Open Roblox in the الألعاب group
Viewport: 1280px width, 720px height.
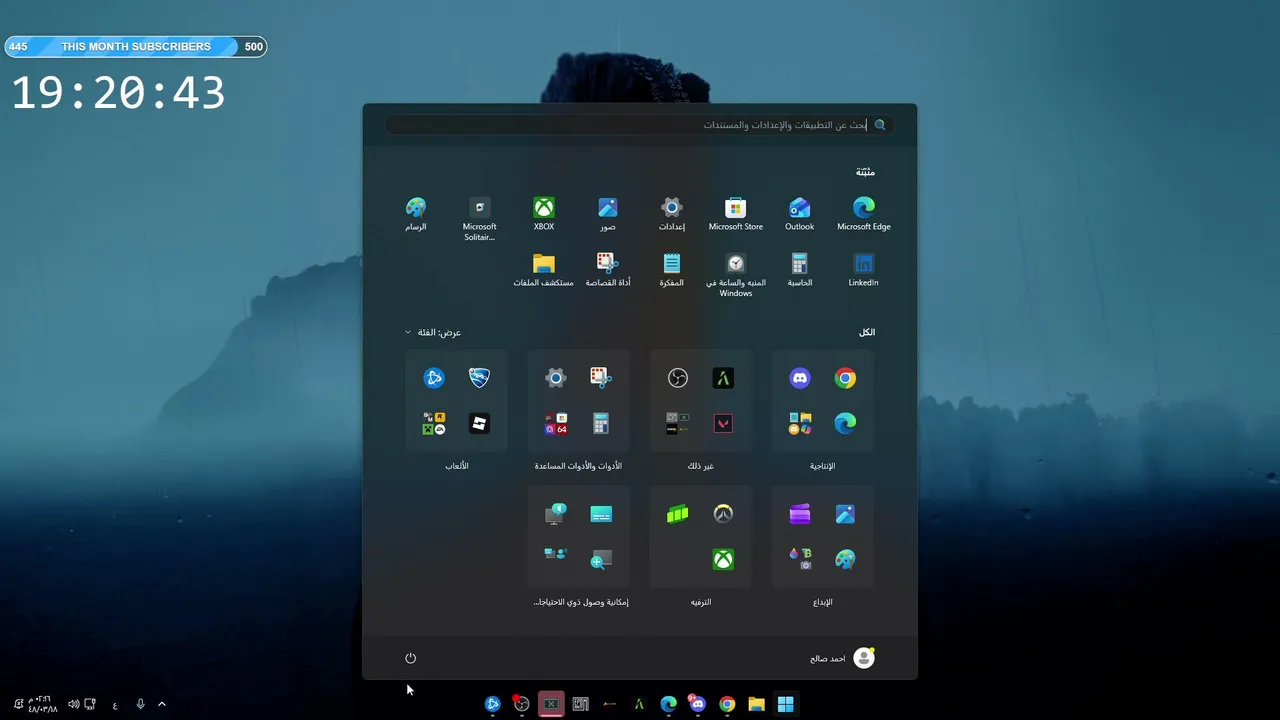click(479, 423)
